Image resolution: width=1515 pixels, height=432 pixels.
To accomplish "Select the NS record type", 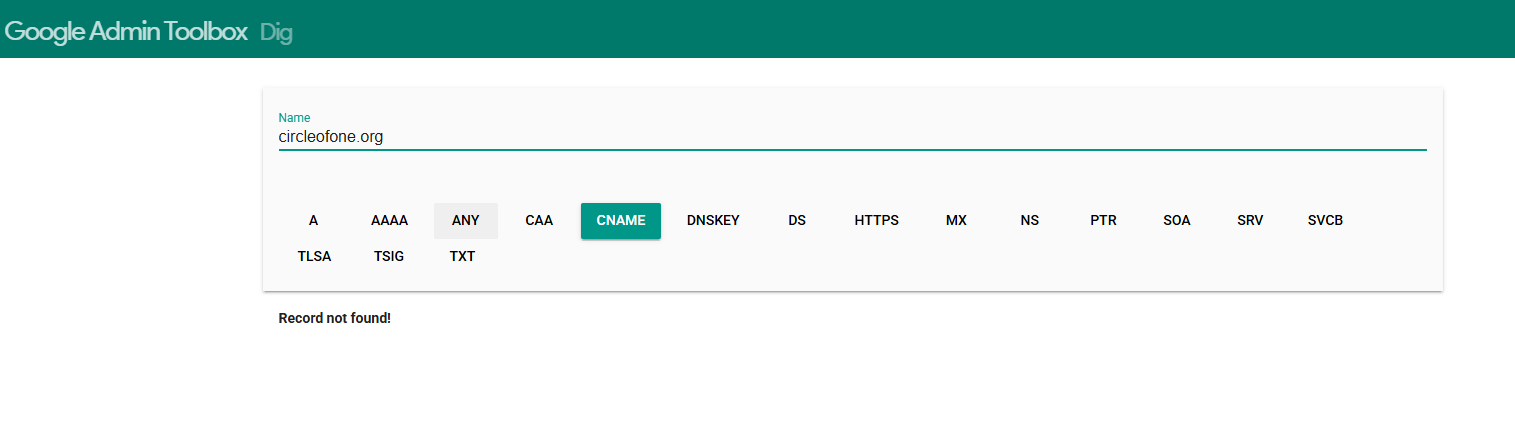I will pos(1030,221).
